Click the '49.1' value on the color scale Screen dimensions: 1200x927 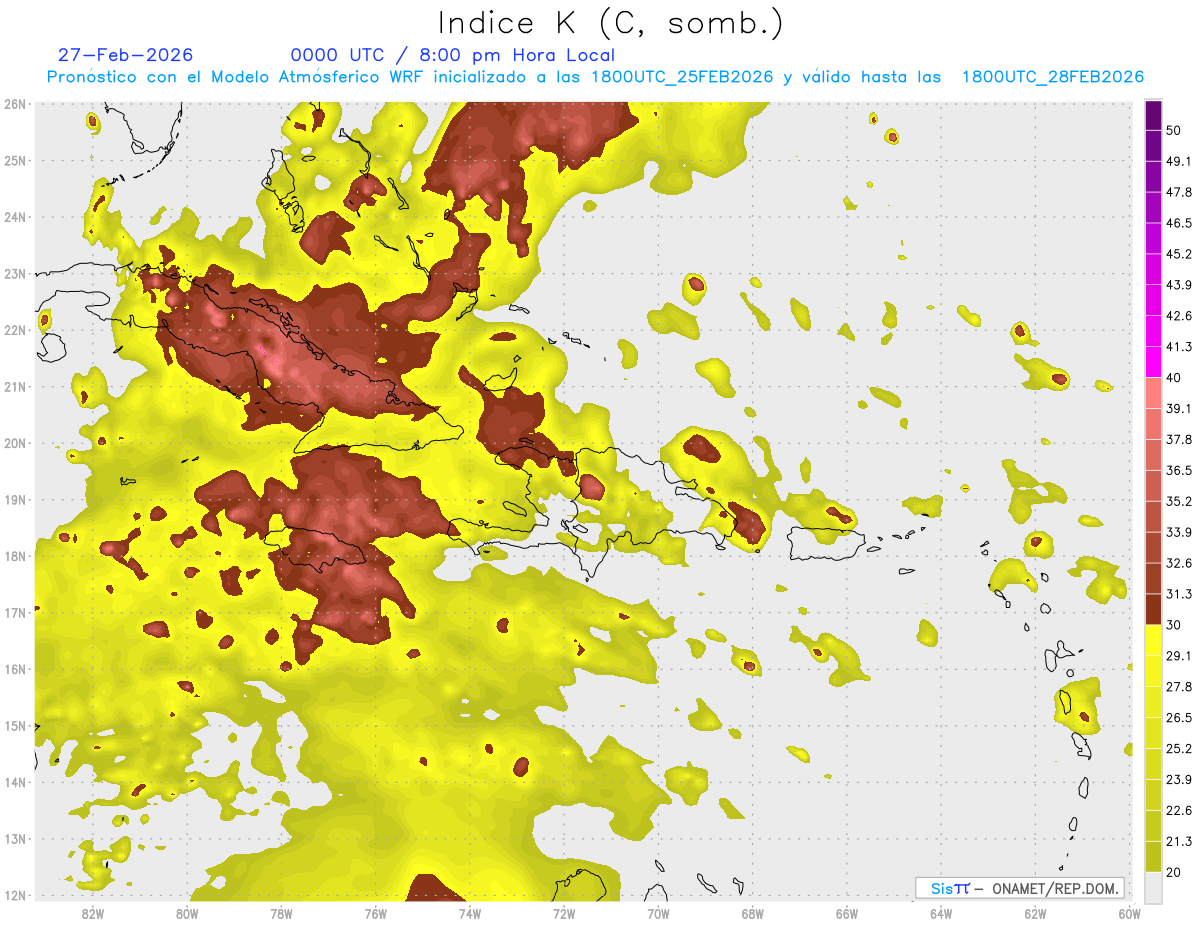(x=1179, y=161)
